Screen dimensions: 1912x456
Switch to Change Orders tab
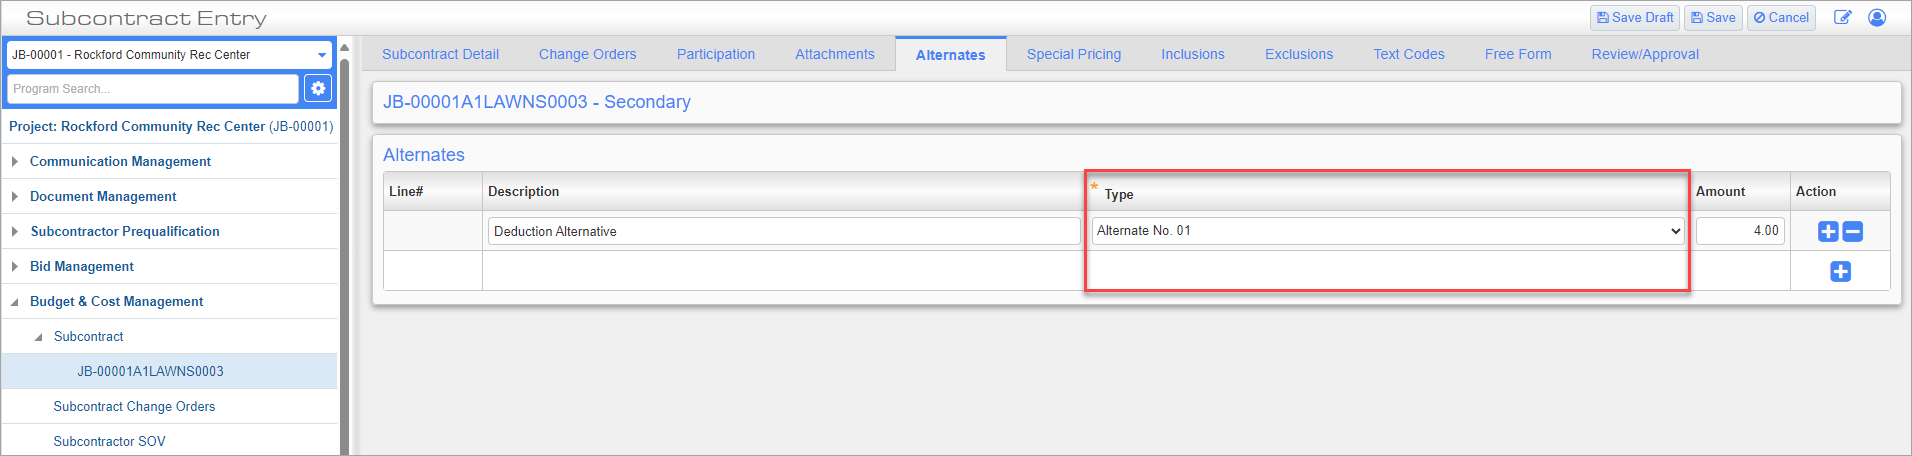point(587,54)
